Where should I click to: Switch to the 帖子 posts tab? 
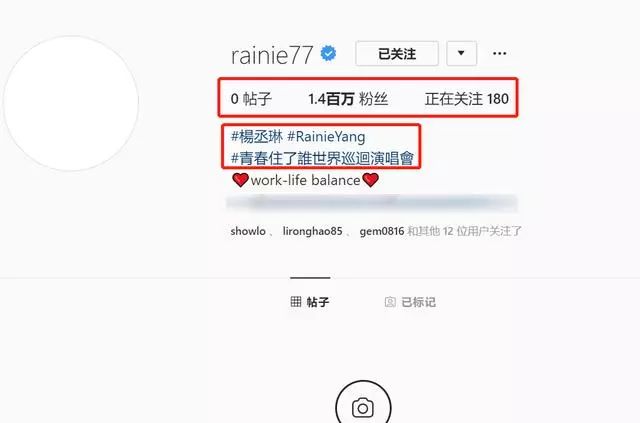coord(310,302)
